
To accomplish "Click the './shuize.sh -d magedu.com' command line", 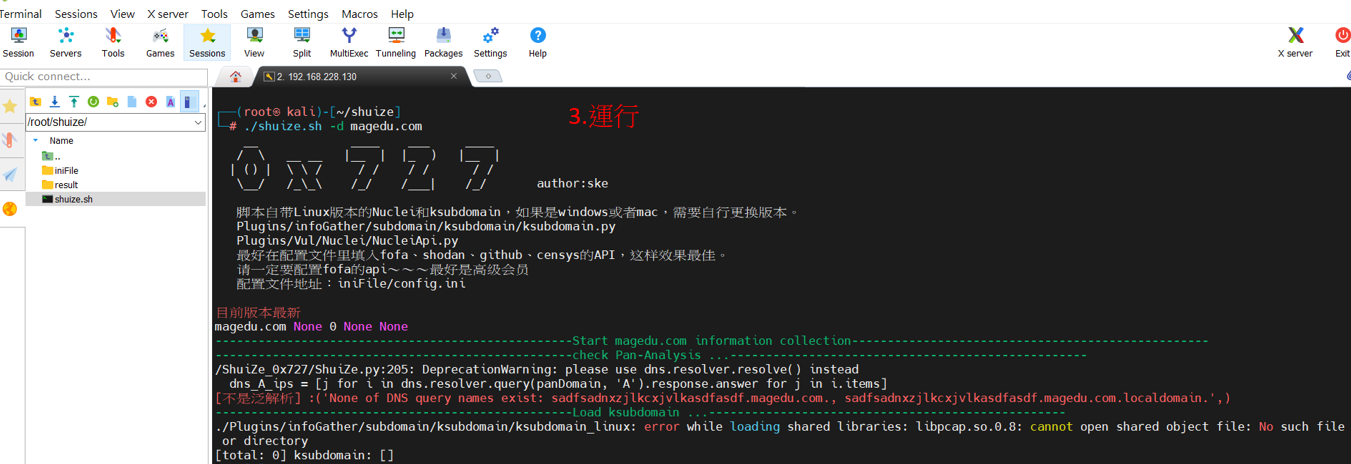I will tap(333, 126).
